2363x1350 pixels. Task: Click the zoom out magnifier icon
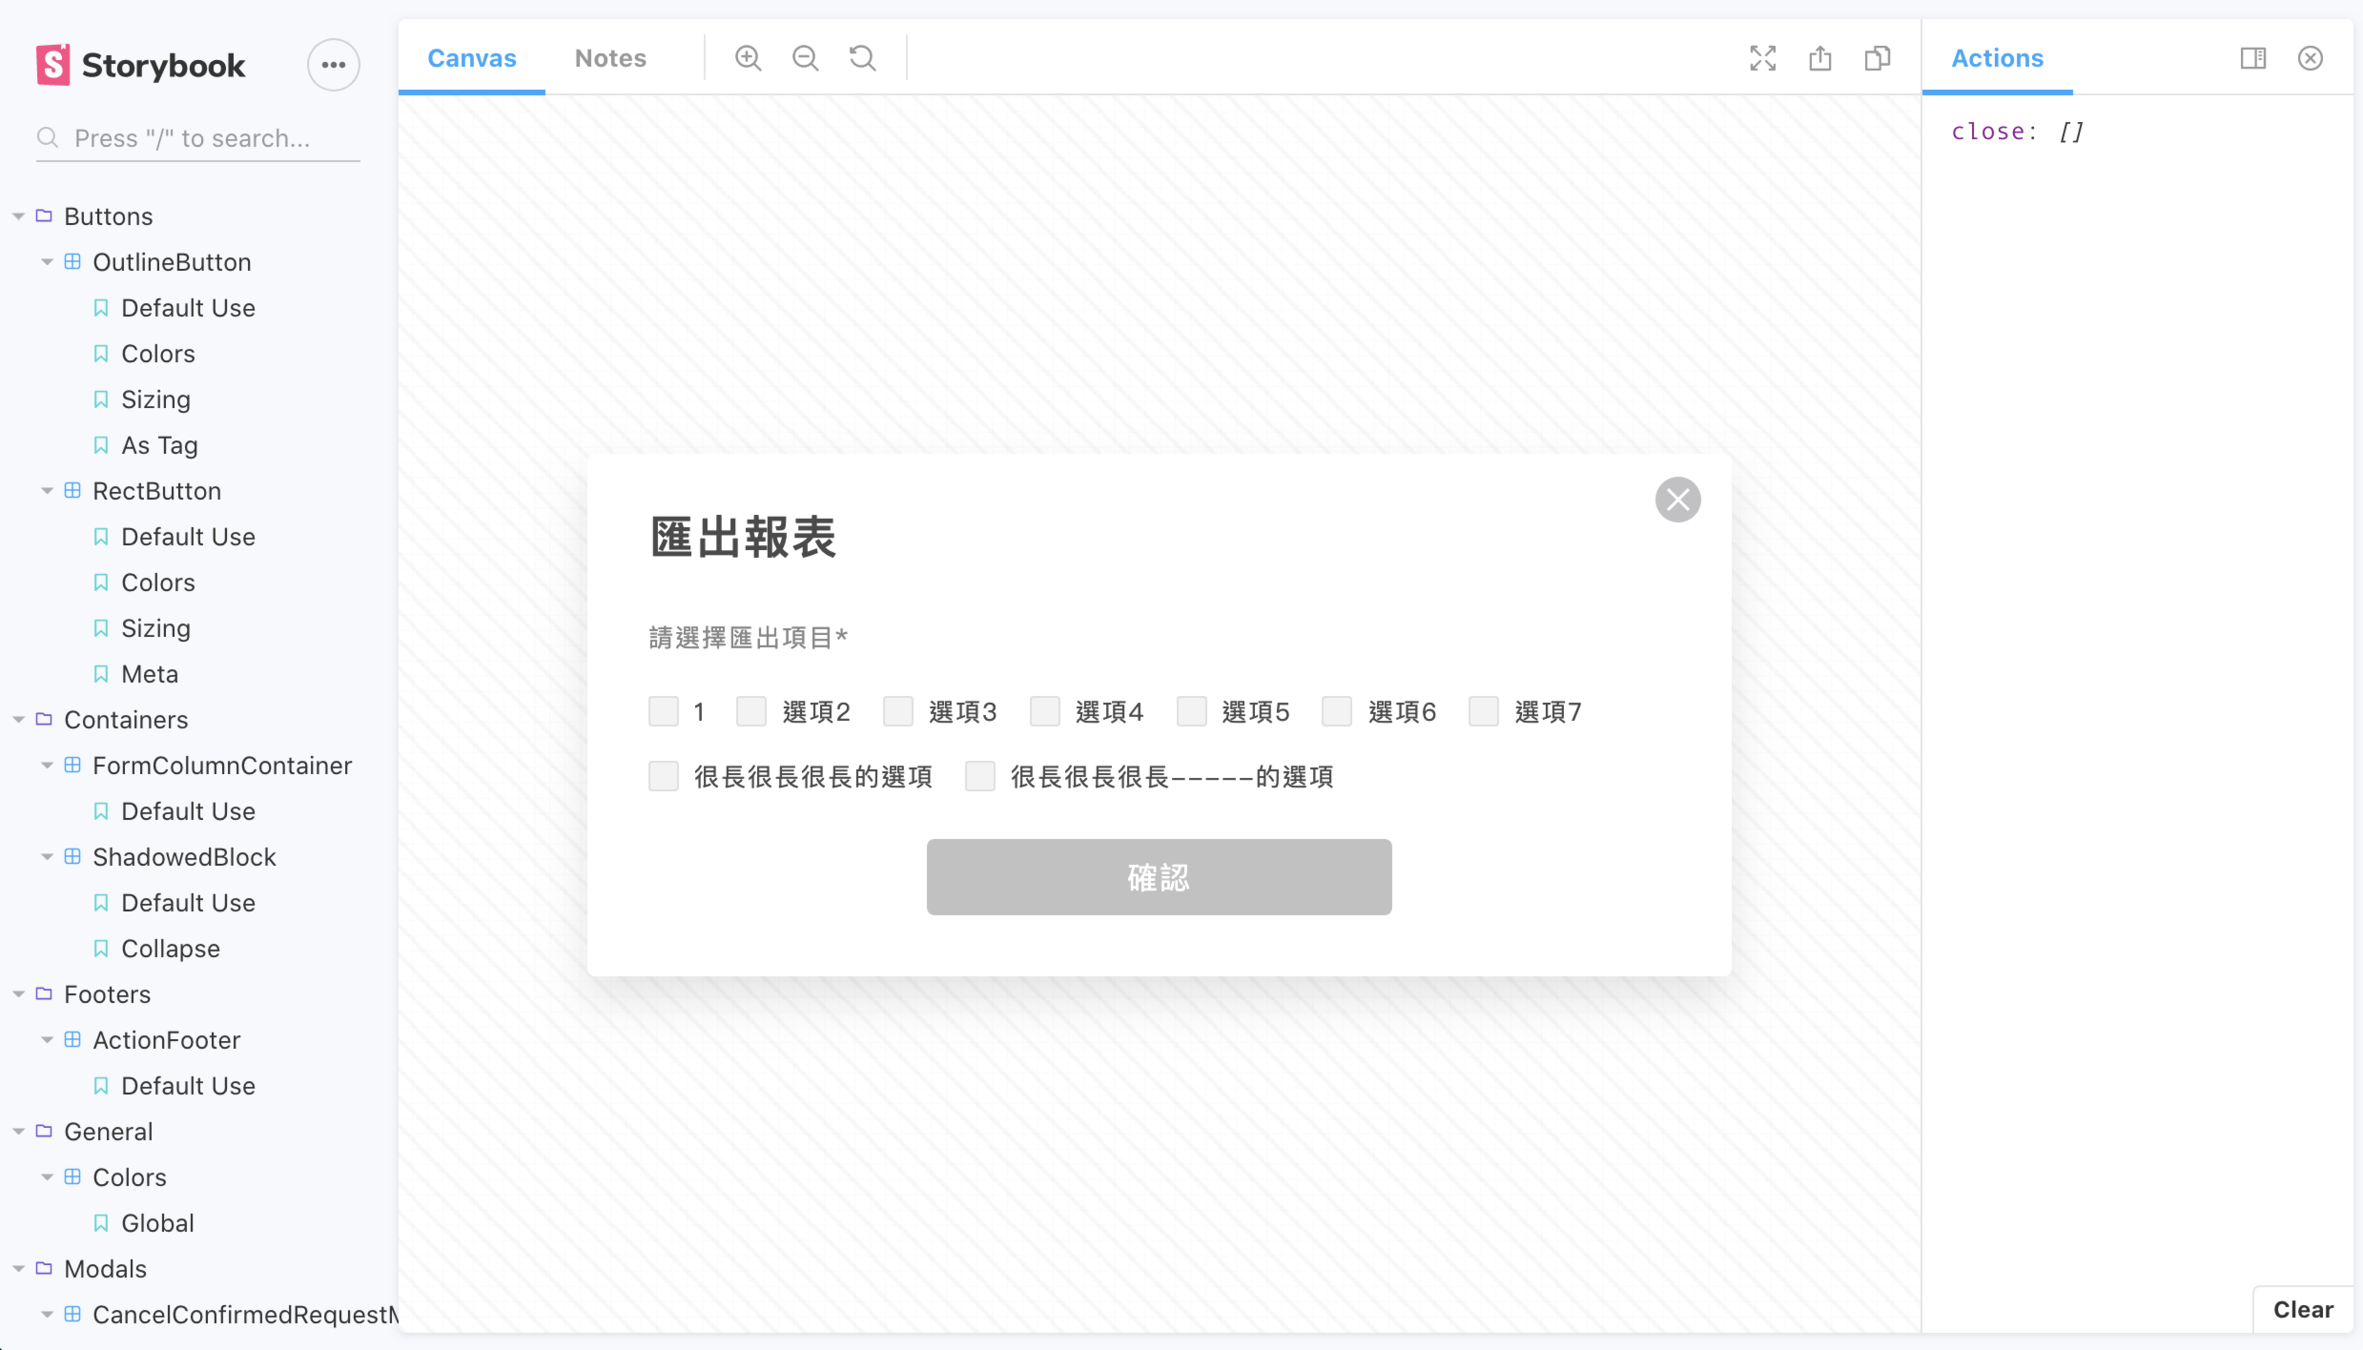point(805,58)
